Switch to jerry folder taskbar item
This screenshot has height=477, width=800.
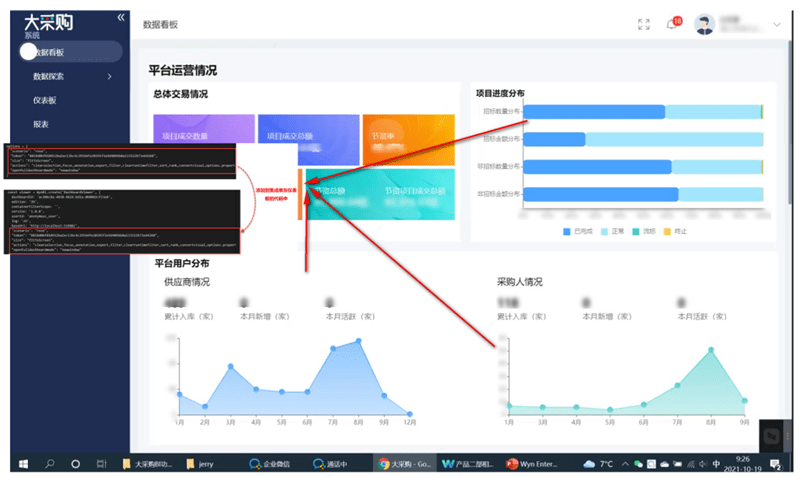(x=200, y=464)
